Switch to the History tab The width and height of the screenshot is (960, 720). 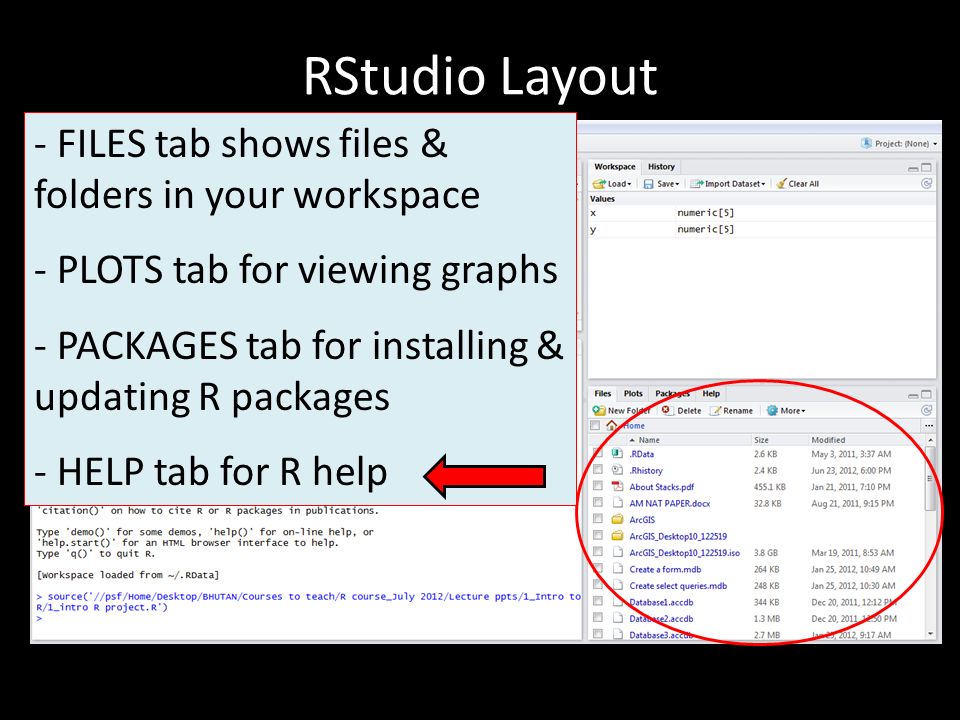coord(661,167)
